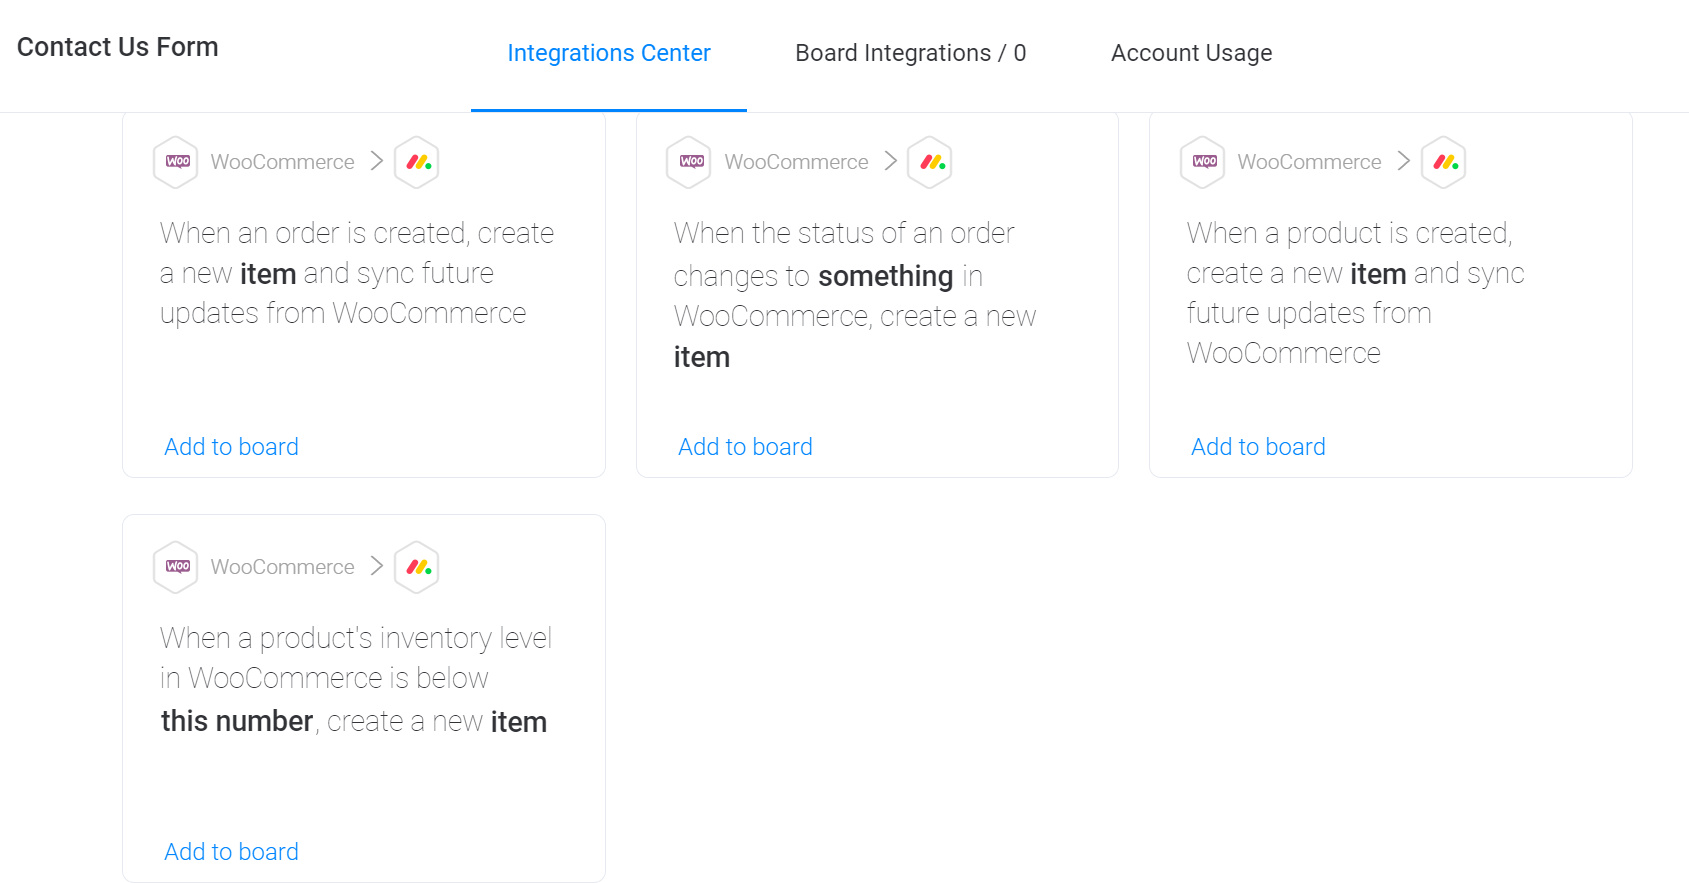The width and height of the screenshot is (1689, 883).
Task: Open Board Integrations / 0 tab
Action: click(x=910, y=53)
